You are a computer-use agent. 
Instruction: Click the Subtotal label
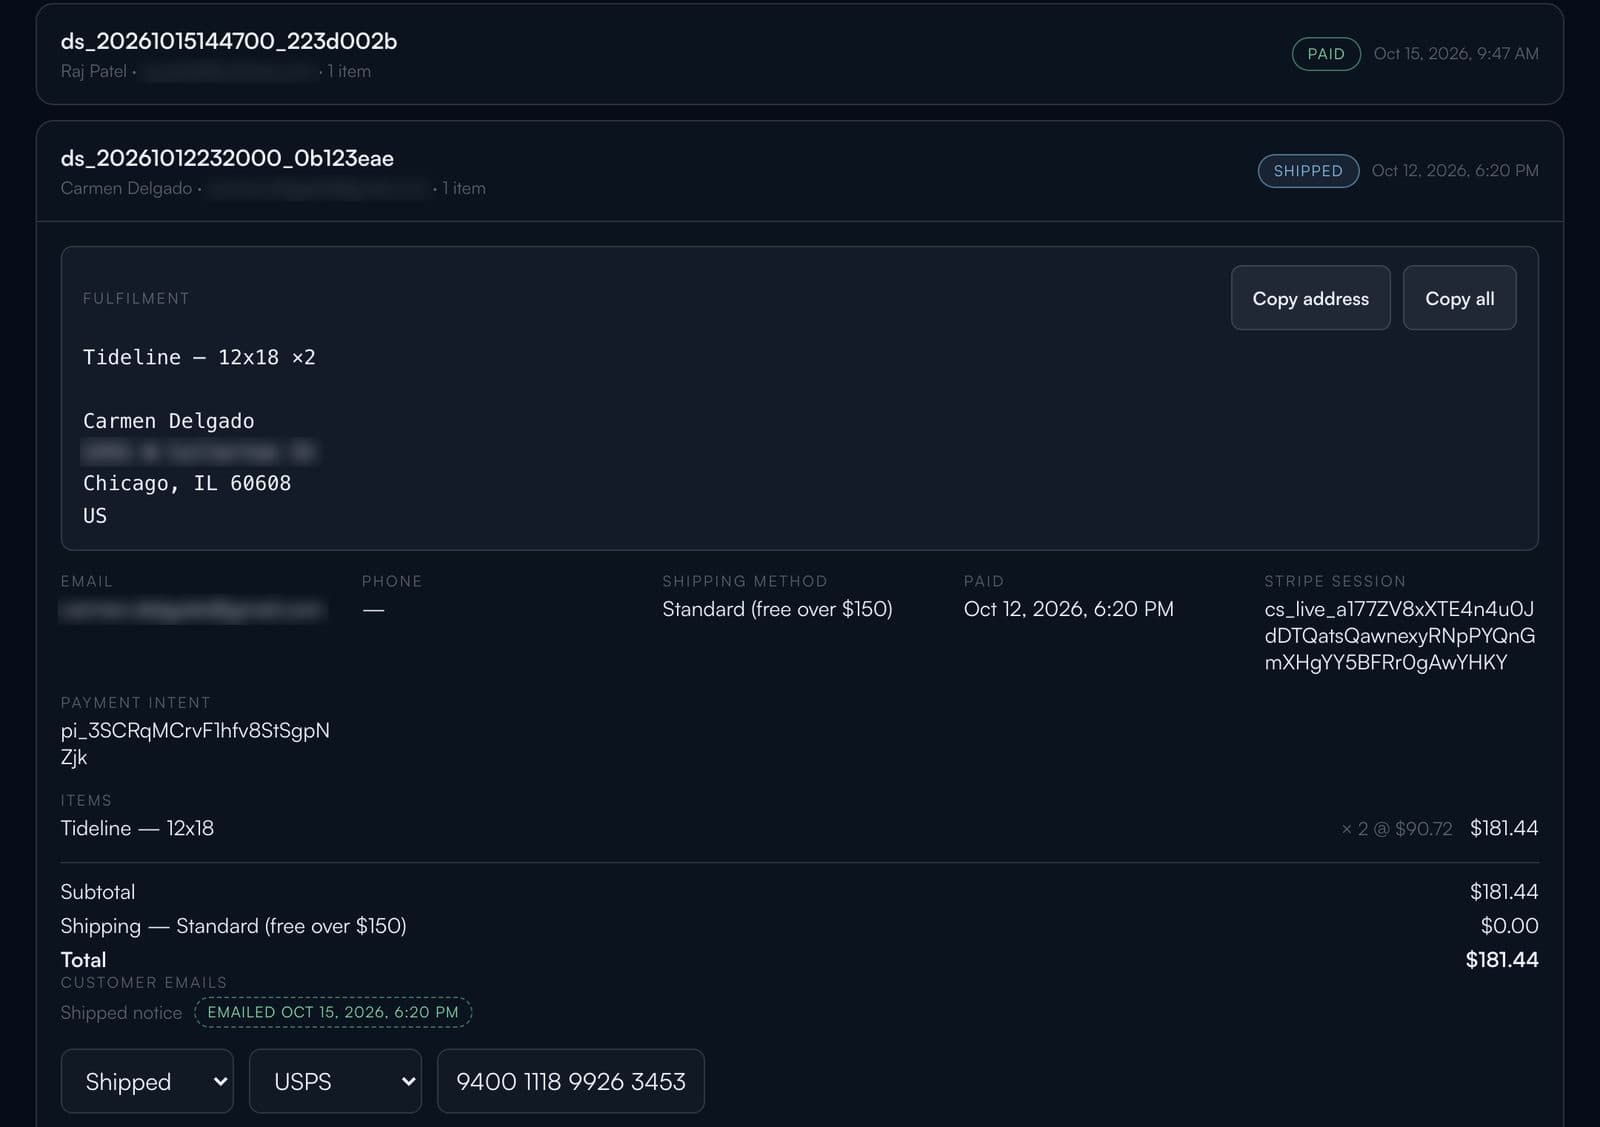[98, 892]
